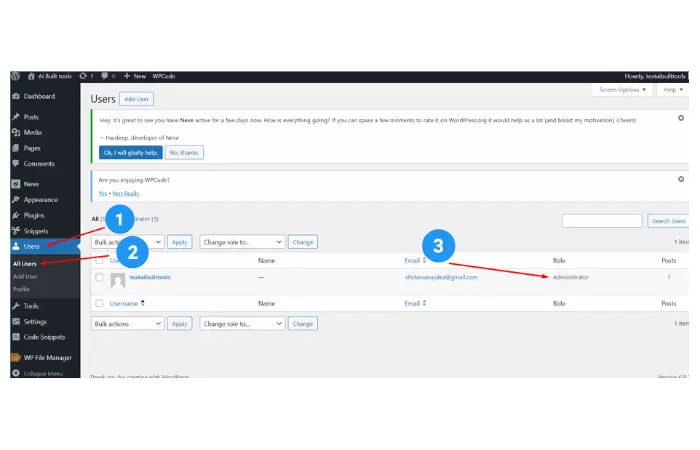The height and width of the screenshot is (450, 700).
Task: Open the Ai Built tools home icon
Action: (31, 76)
